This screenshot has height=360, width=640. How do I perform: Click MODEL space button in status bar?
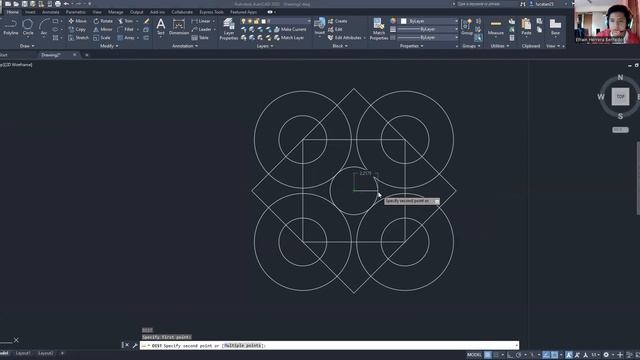[x=474, y=355]
